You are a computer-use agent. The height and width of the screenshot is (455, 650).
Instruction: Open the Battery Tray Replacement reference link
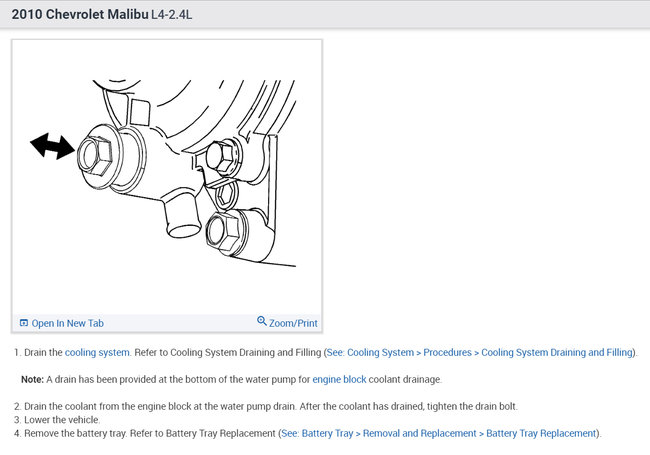pos(439,433)
